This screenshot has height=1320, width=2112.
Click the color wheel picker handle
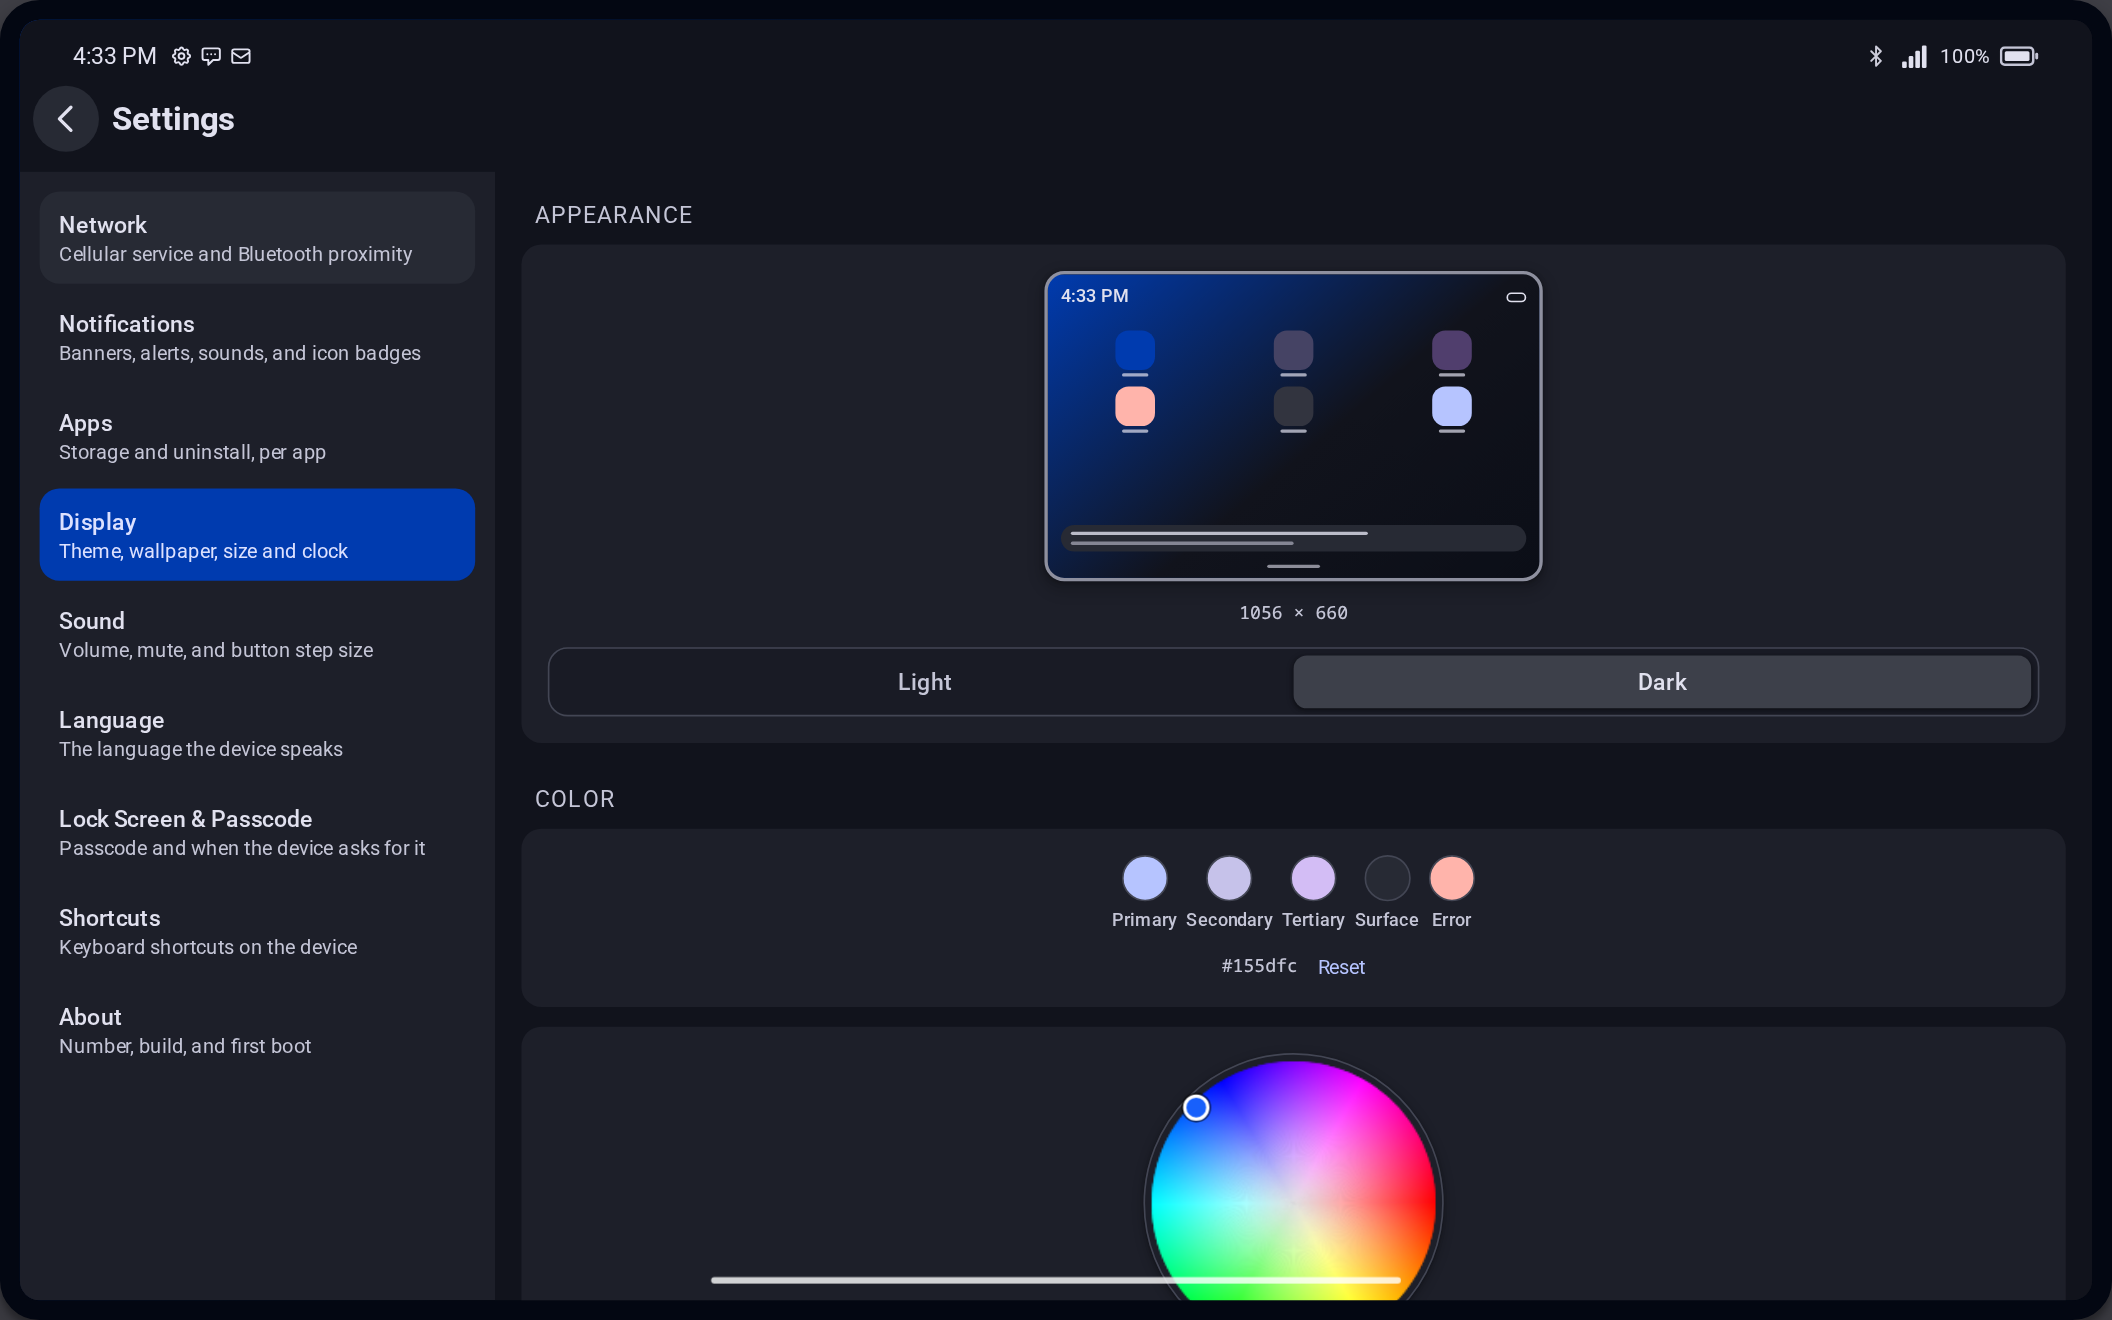pos(1196,1108)
